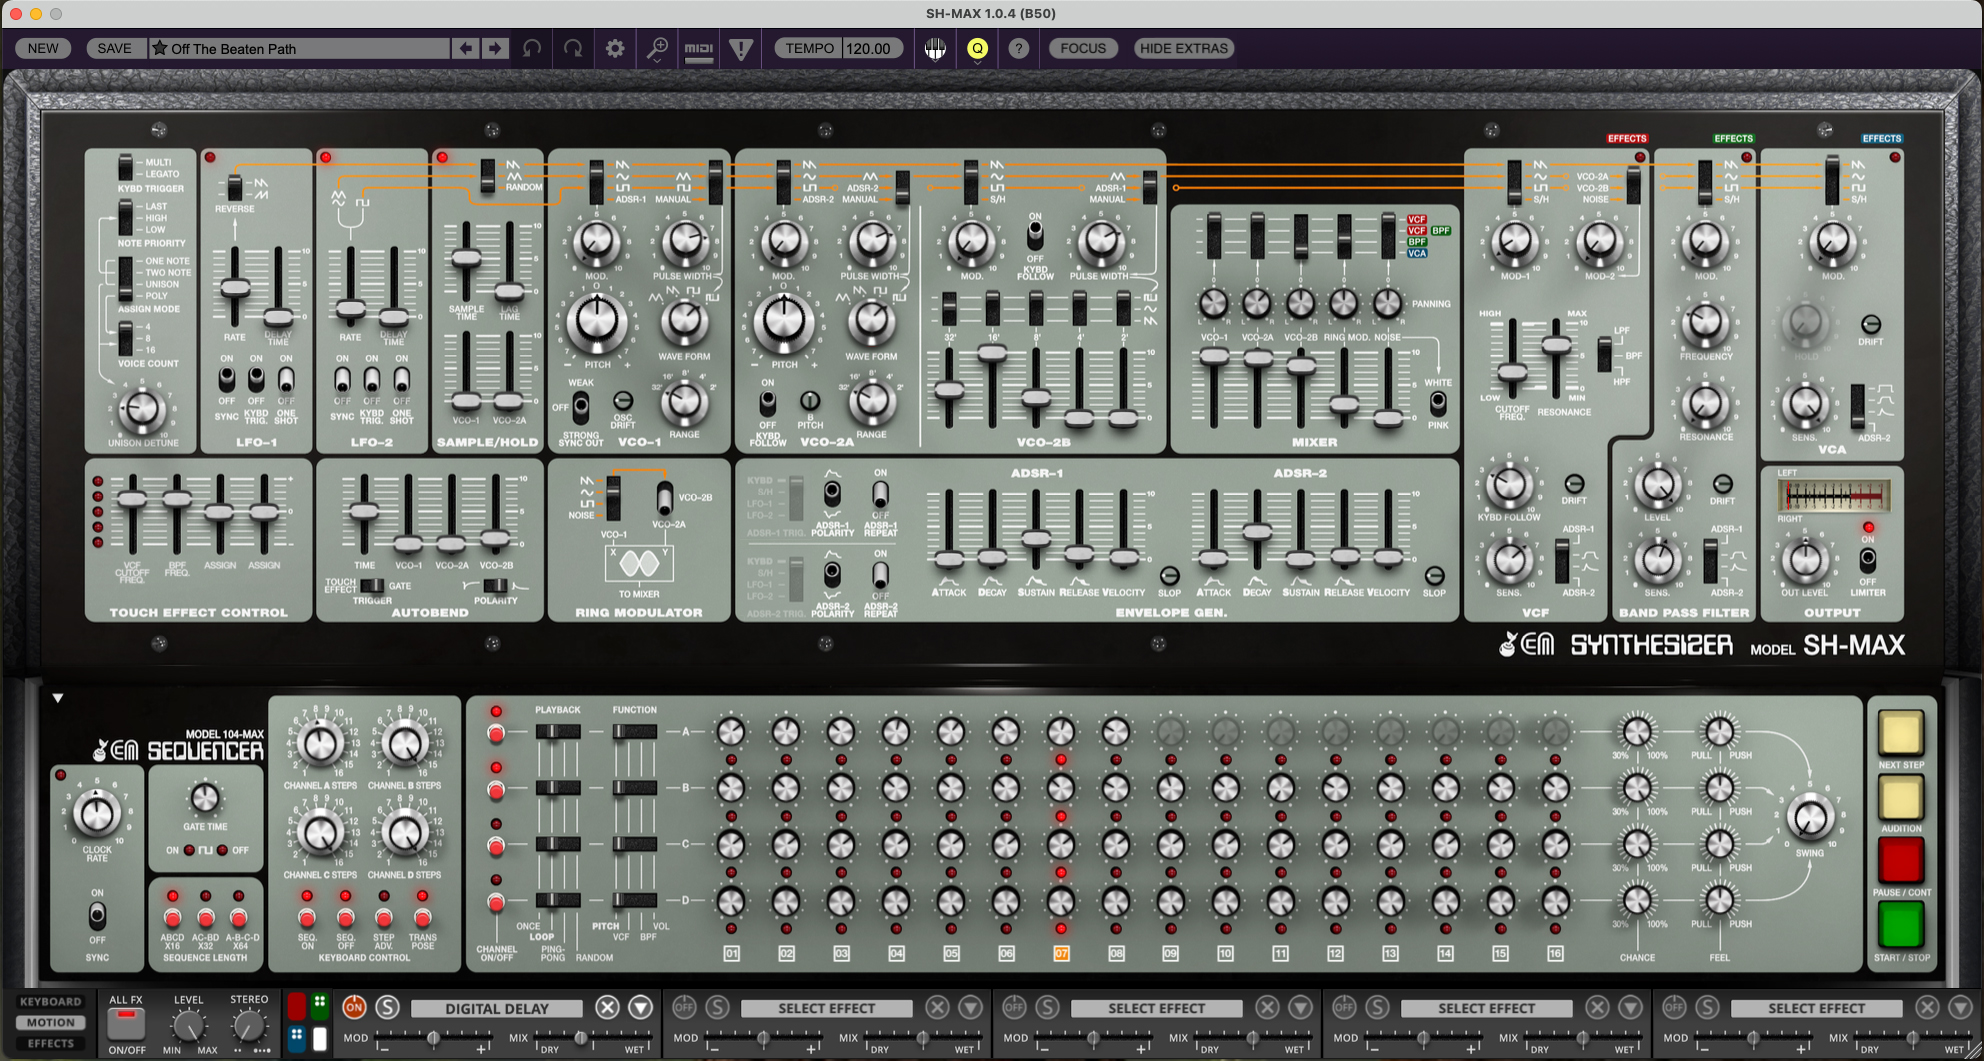This screenshot has width=1984, height=1061.
Task: Switch to the KEYBOARD tab
Action: point(50,1001)
